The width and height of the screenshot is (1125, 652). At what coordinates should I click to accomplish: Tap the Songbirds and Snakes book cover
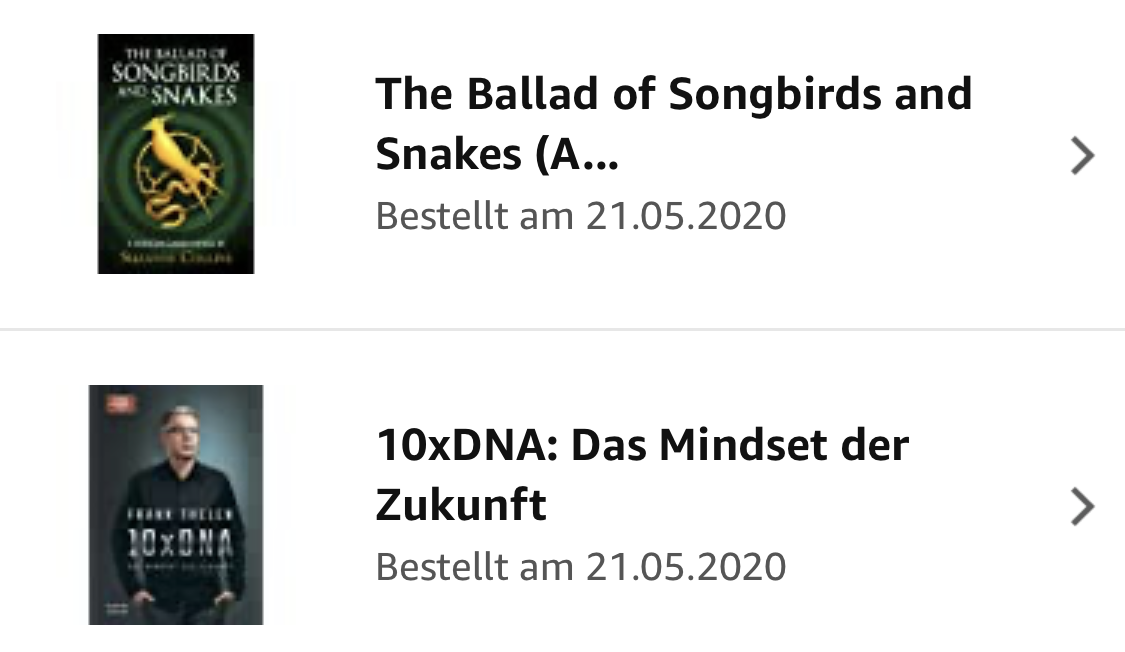(x=175, y=153)
